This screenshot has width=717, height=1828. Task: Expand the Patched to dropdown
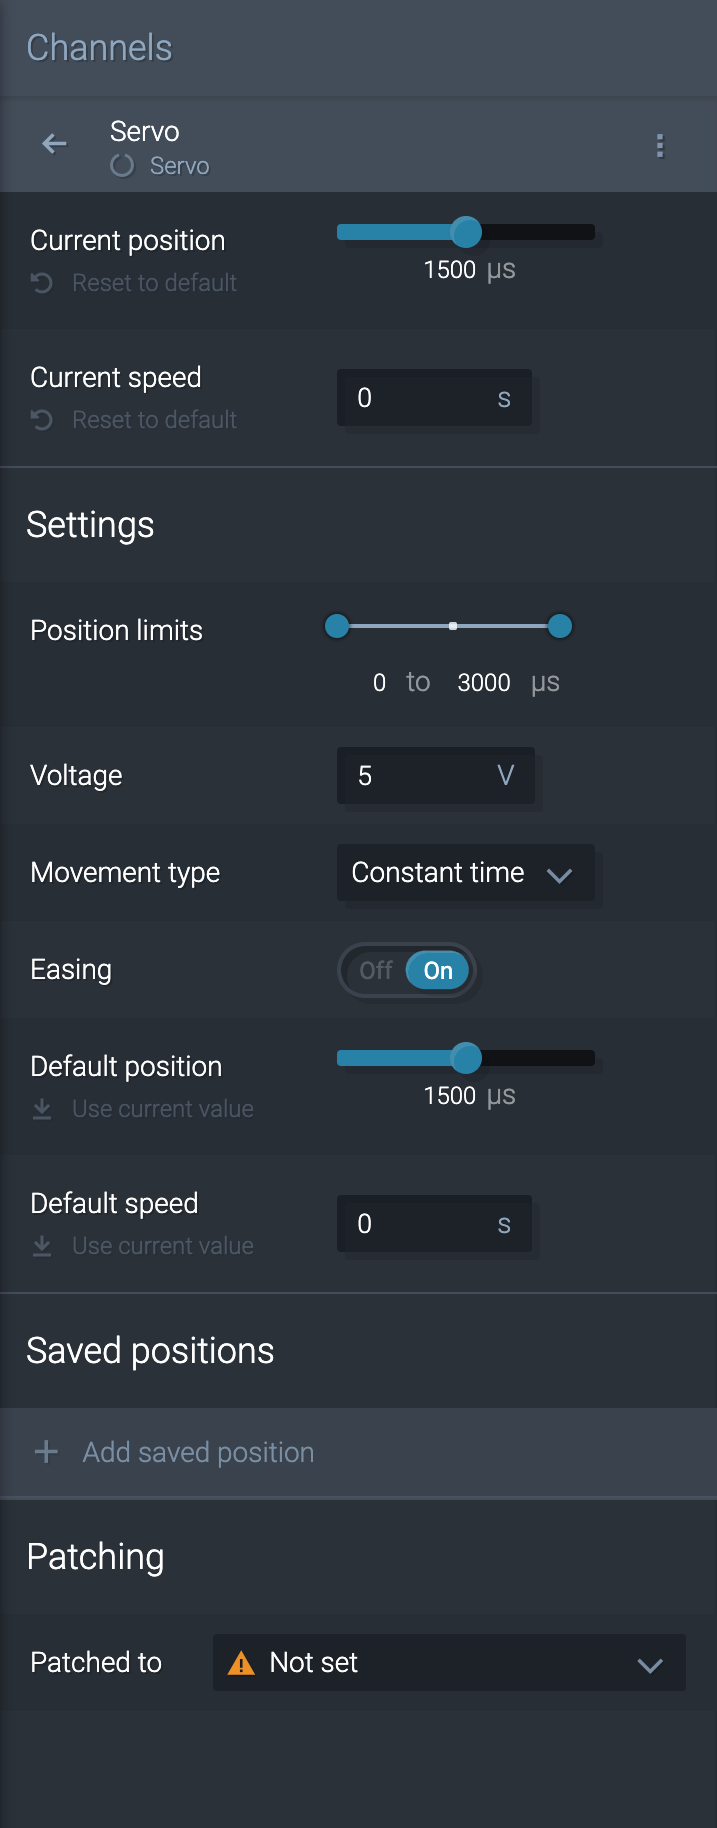click(449, 1663)
